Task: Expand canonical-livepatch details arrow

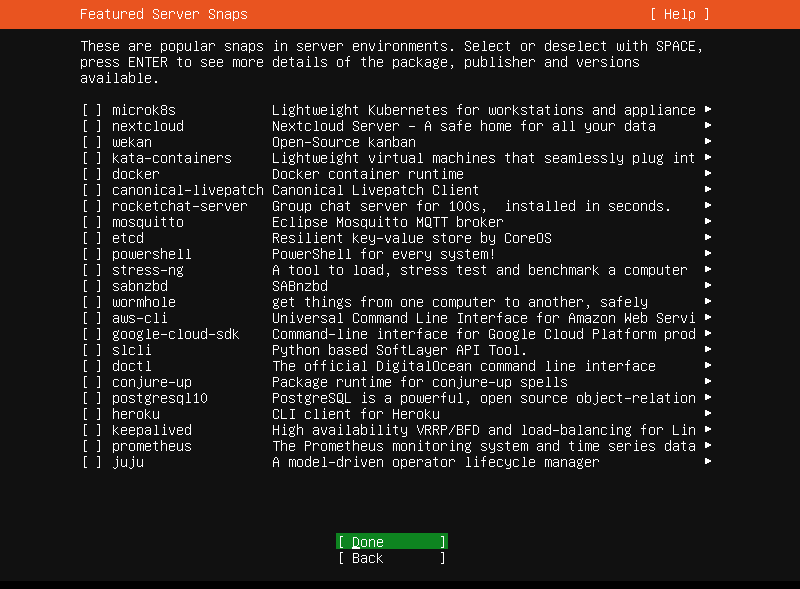Action: [708, 189]
